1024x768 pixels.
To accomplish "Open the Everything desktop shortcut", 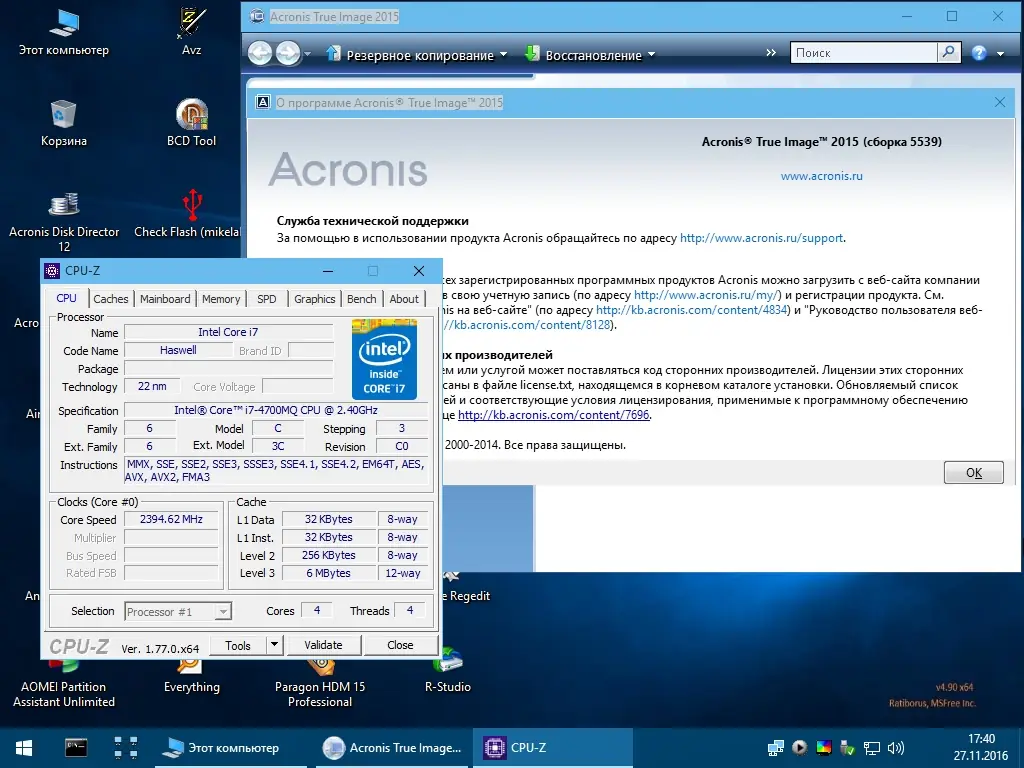I will click(191, 676).
